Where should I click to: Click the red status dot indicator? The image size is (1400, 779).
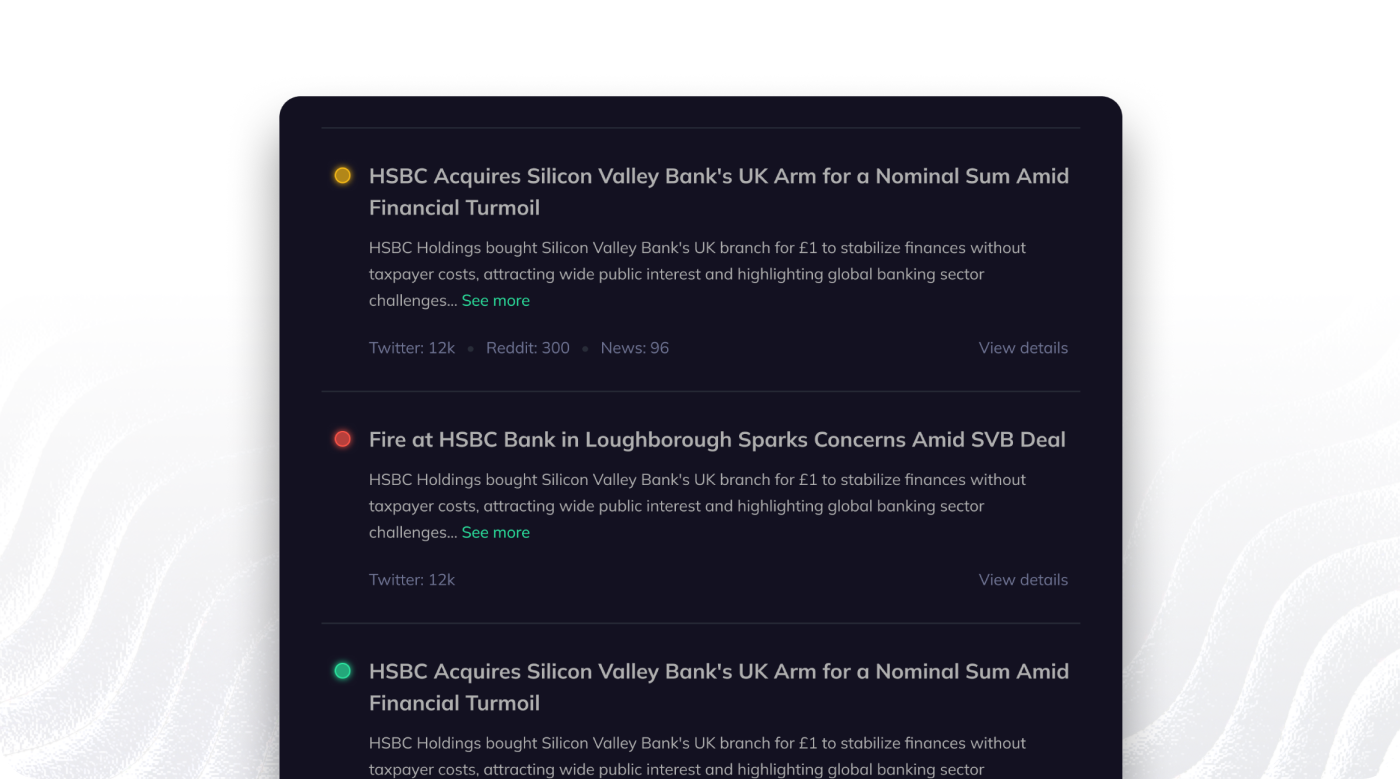tap(342, 439)
